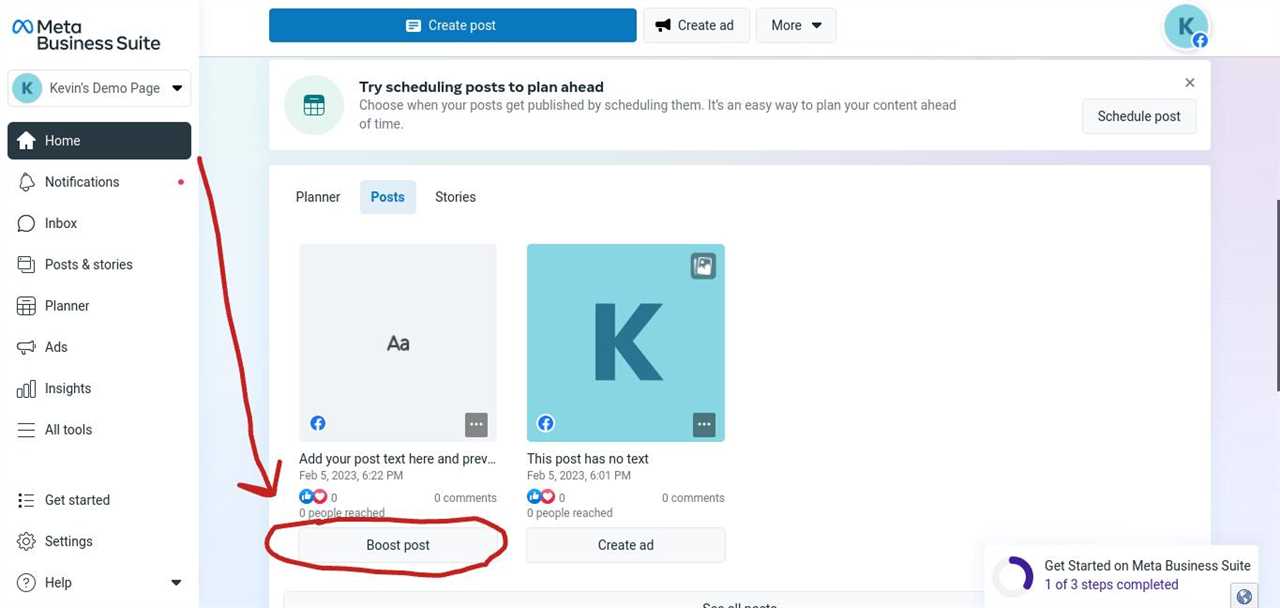This screenshot has width=1280, height=608.
Task: Open Ads megaphone icon in sidebar
Action: pyautogui.click(x=27, y=347)
